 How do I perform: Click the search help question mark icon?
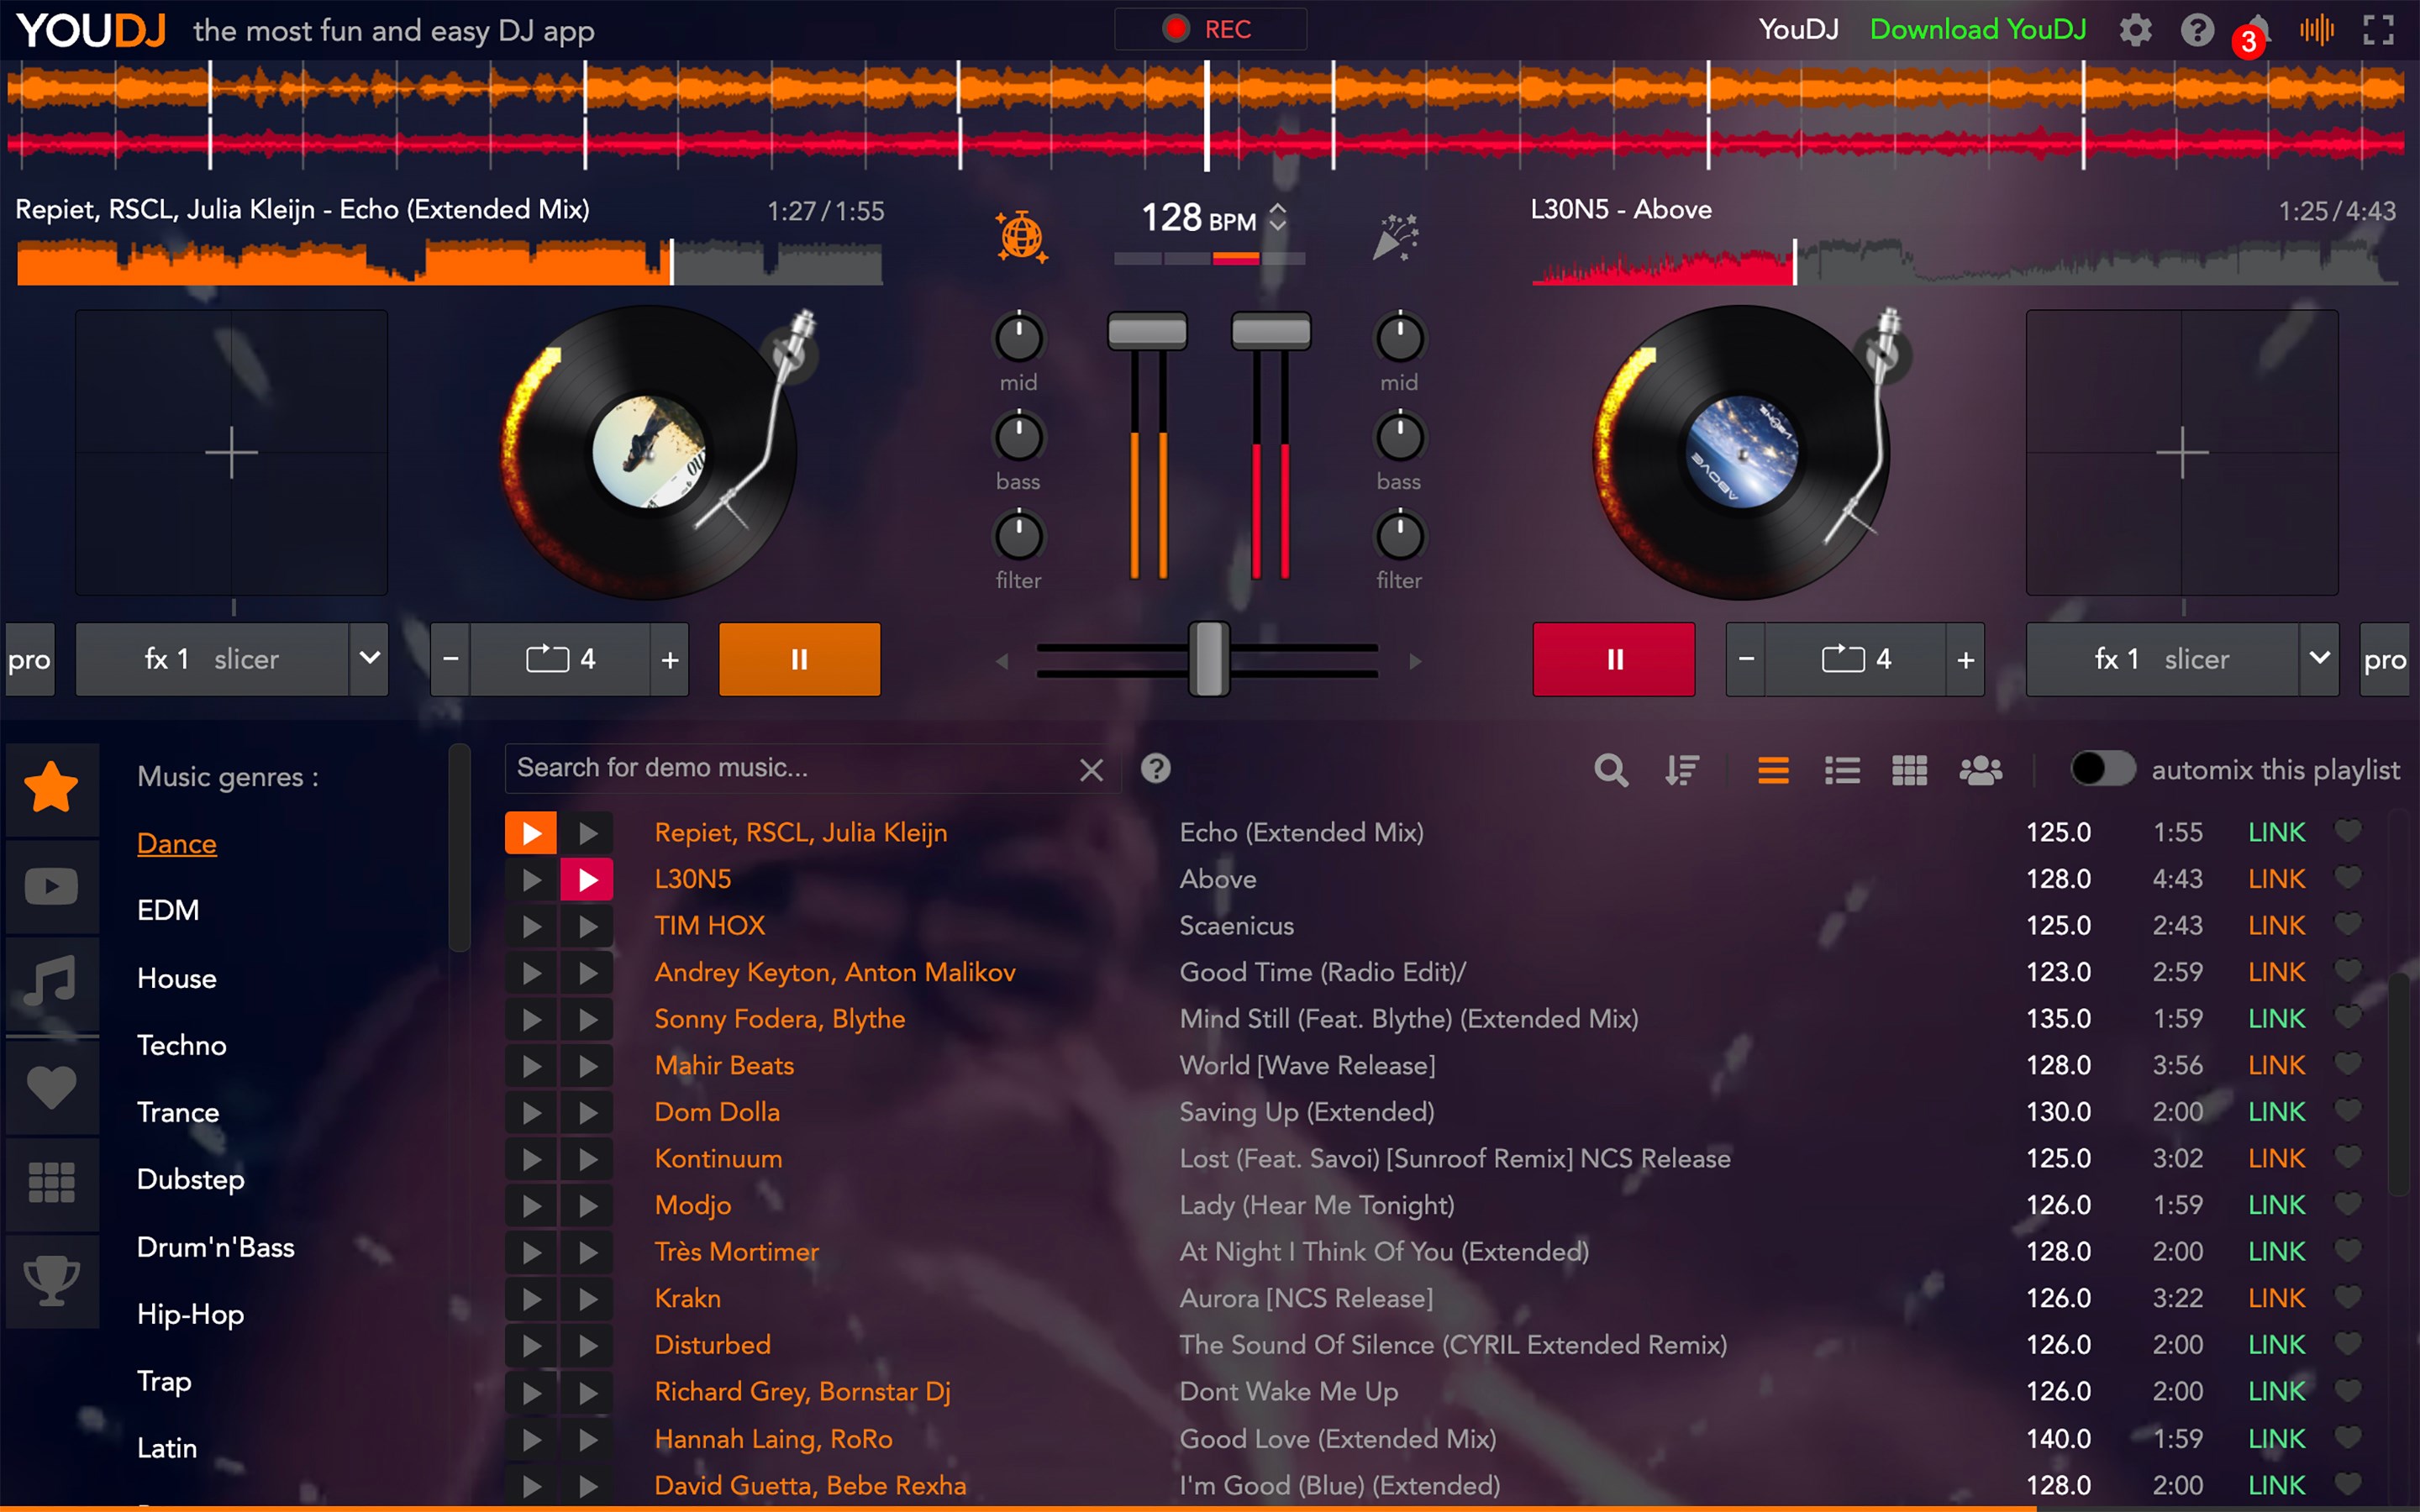click(1155, 768)
